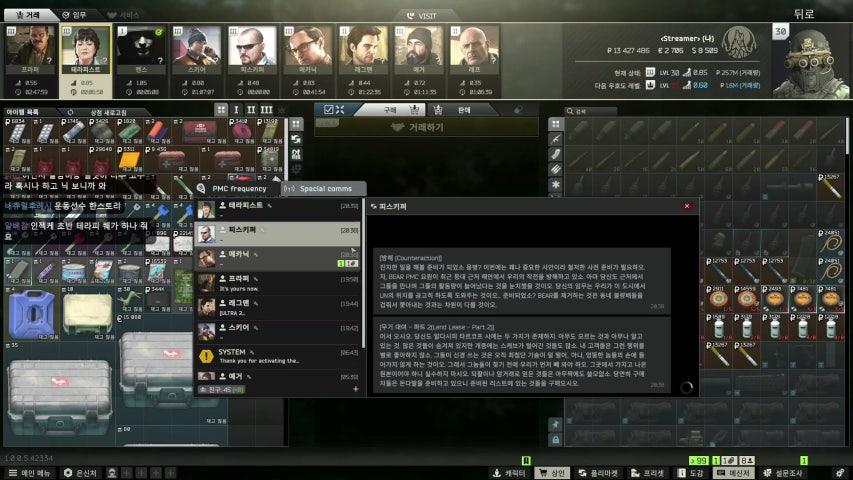The width and height of the screenshot is (853, 480).
Task: Open 레그맨 conversation in chat list
Action: click(279, 307)
